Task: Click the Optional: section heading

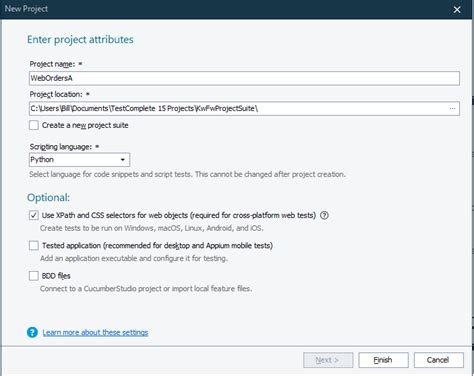Action: pos(49,198)
